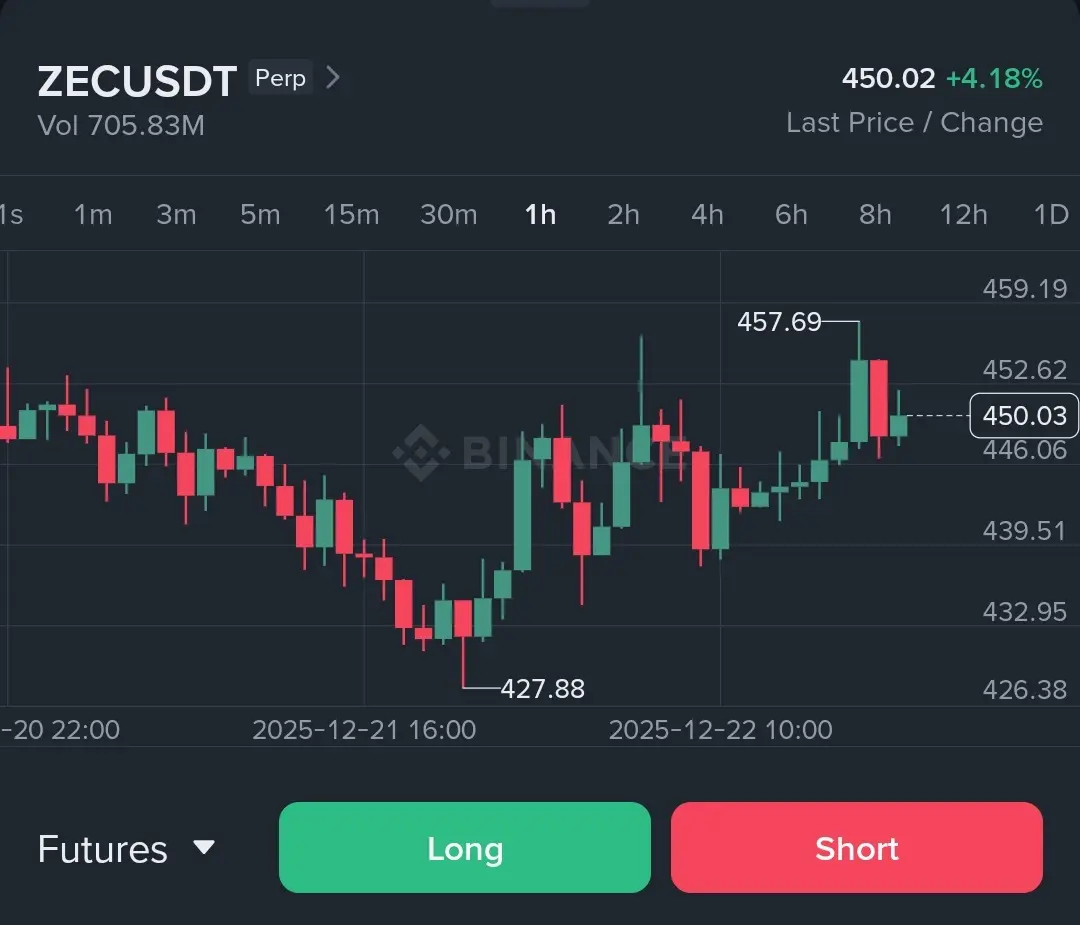Pick the 4h chart timeframe

[x=707, y=214]
